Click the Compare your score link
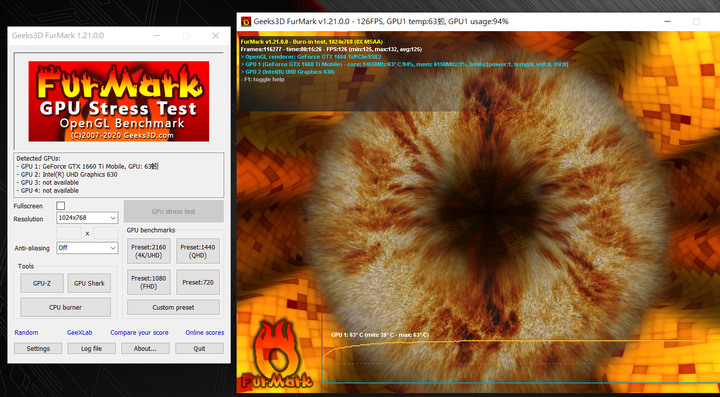Image resolution: width=720 pixels, height=397 pixels. tap(139, 332)
